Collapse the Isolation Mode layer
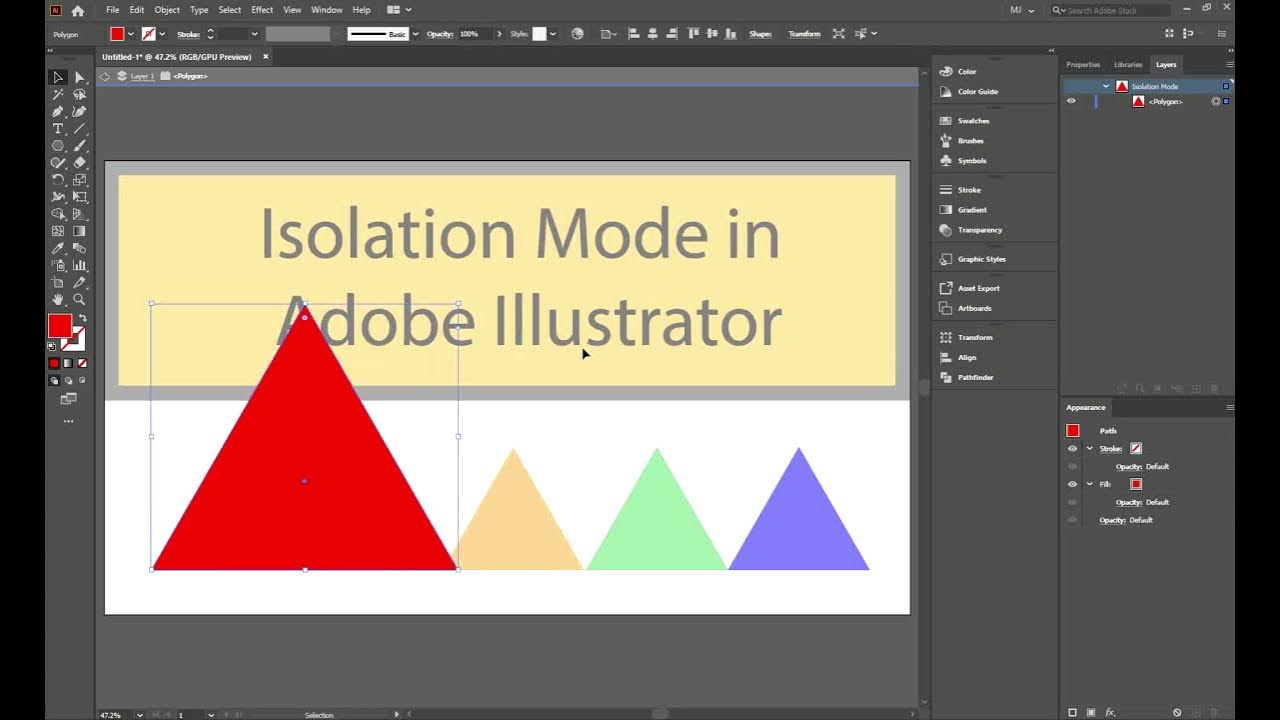Viewport: 1280px width, 720px height. pos(1106,86)
